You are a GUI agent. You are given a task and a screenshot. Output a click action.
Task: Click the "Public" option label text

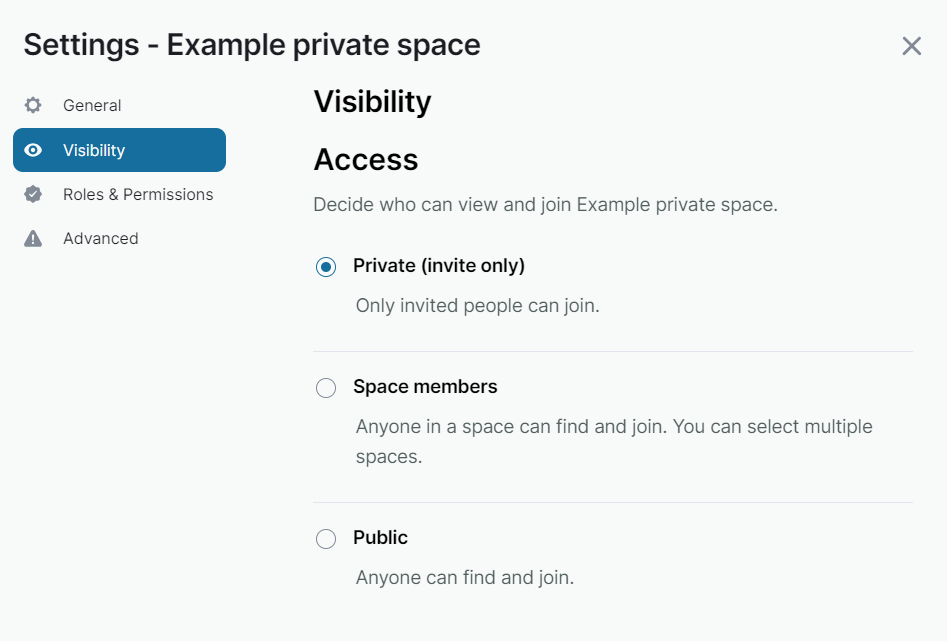click(x=381, y=537)
